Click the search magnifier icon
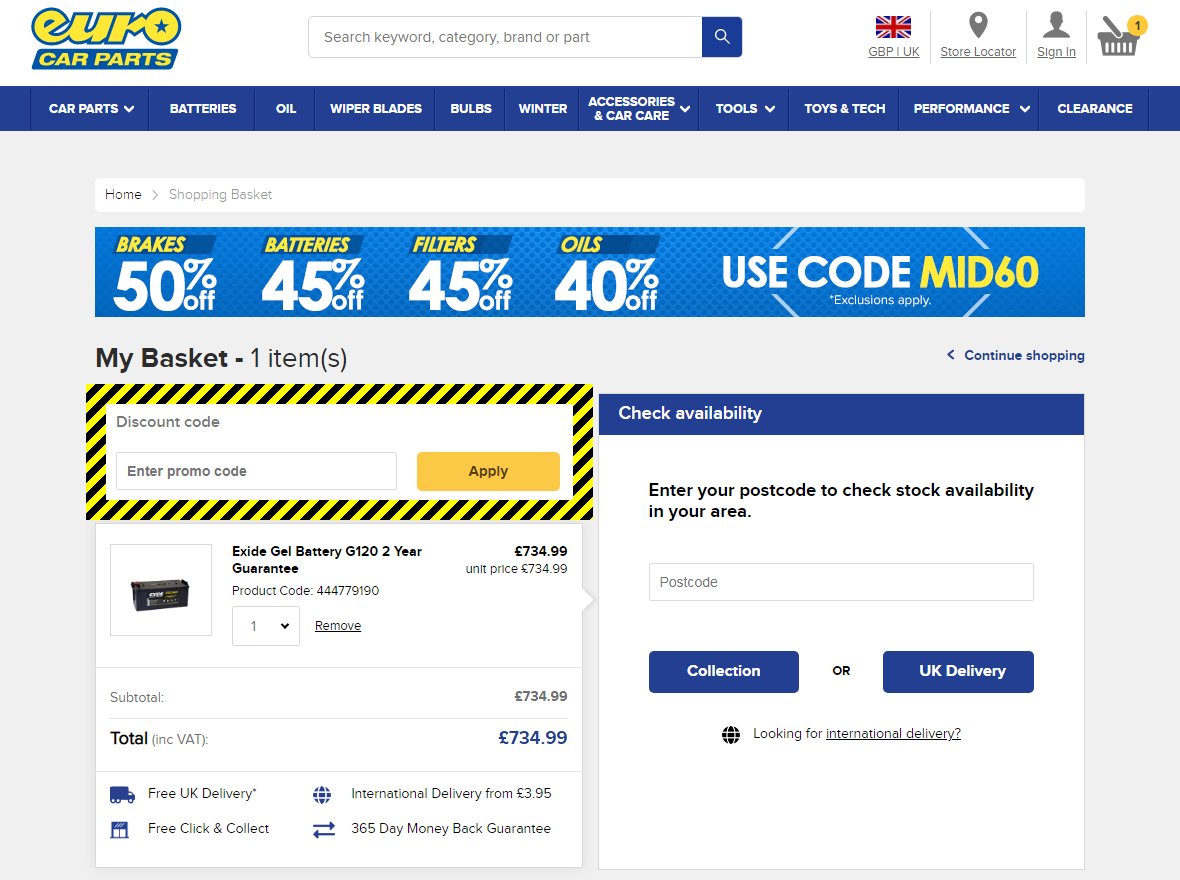1180x880 pixels. pos(722,36)
